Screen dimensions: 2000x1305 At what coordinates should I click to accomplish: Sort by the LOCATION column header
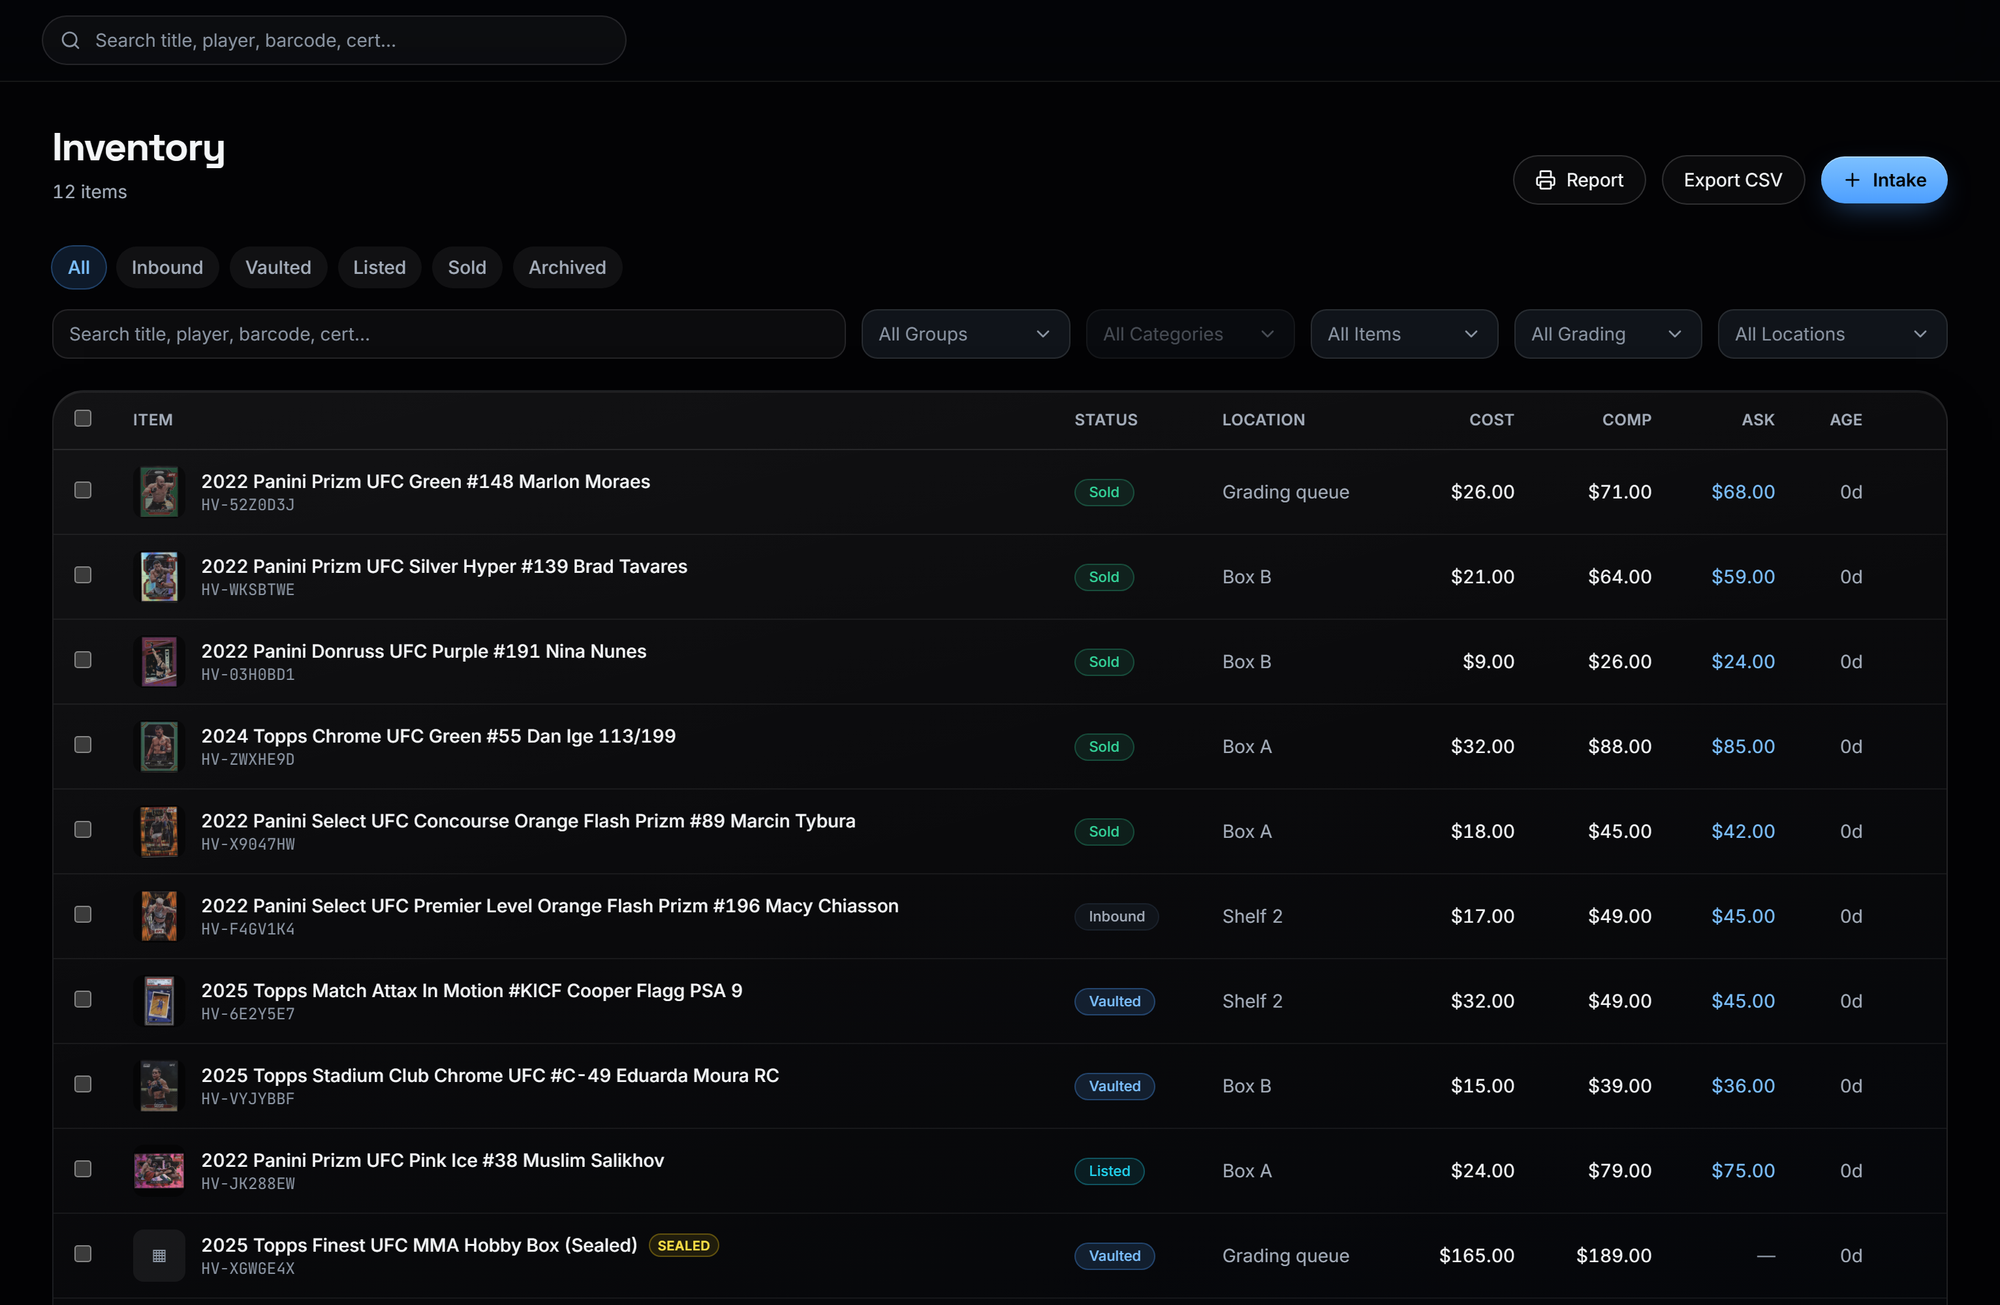coord(1263,420)
